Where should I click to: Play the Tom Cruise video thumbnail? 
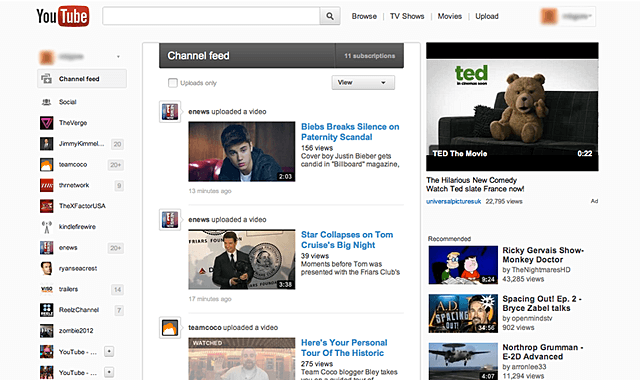click(242, 259)
